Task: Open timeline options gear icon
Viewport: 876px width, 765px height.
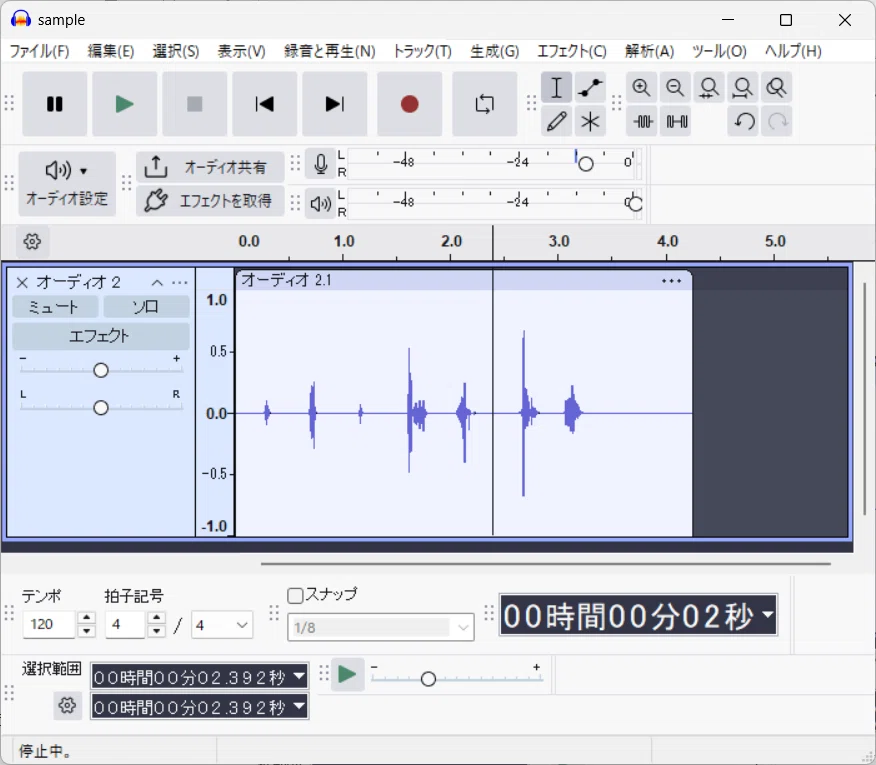Action: [32, 241]
